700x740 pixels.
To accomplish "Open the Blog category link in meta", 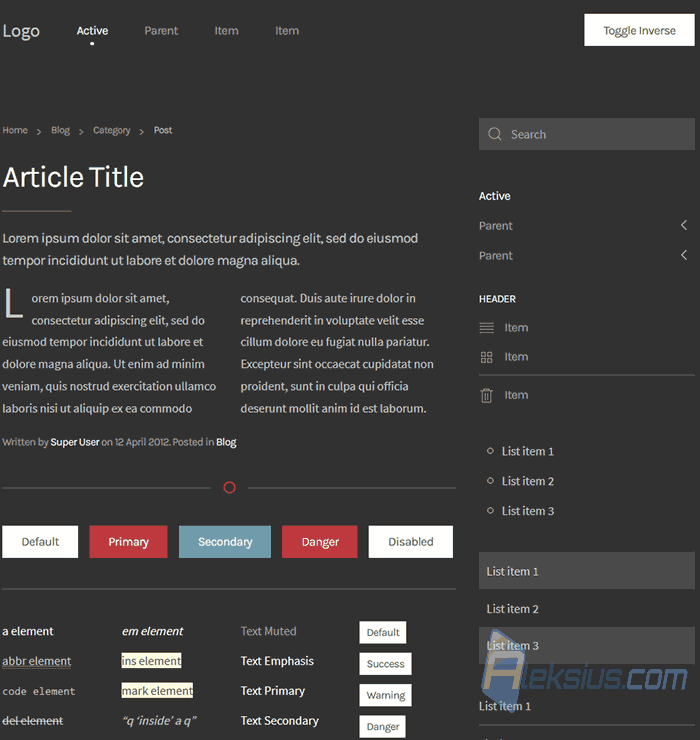I will point(226,442).
